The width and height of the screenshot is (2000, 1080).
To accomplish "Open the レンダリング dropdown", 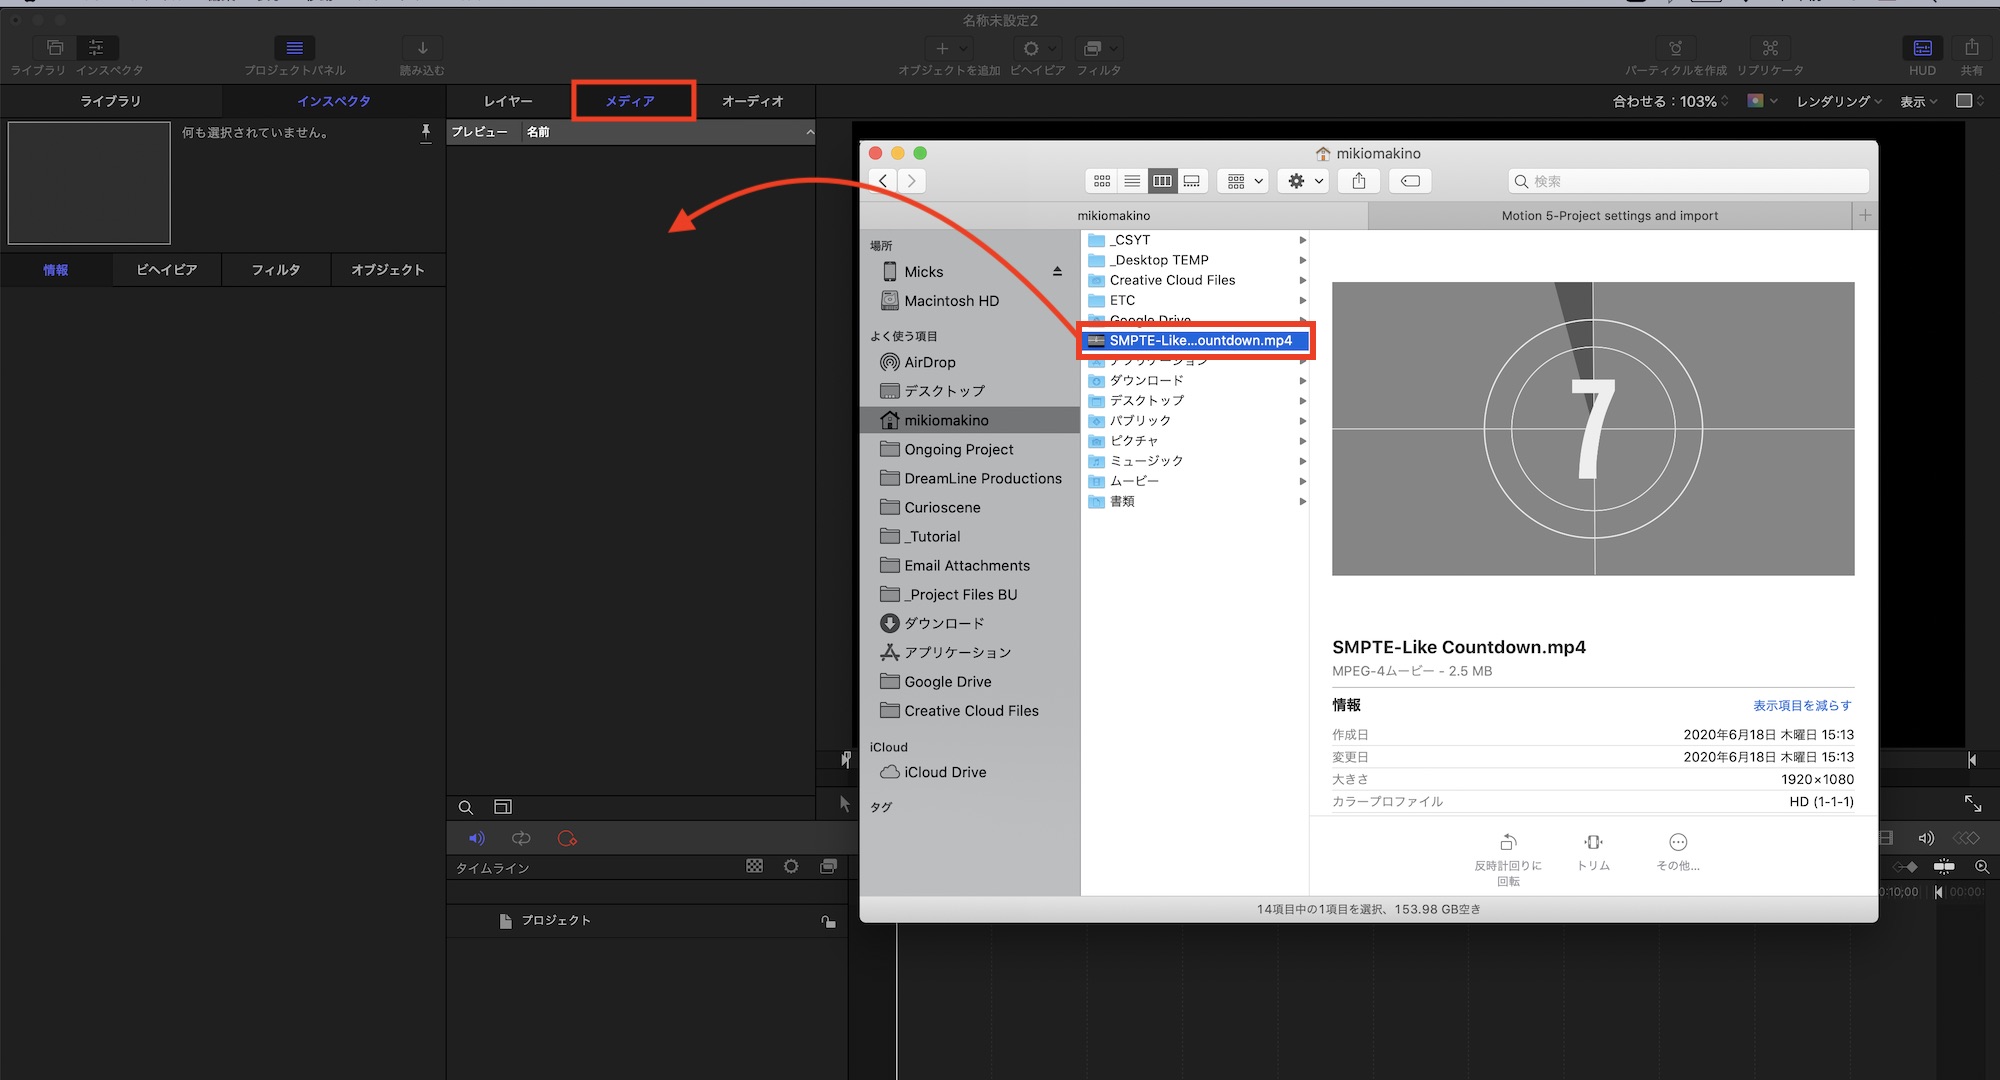I will (x=1838, y=101).
